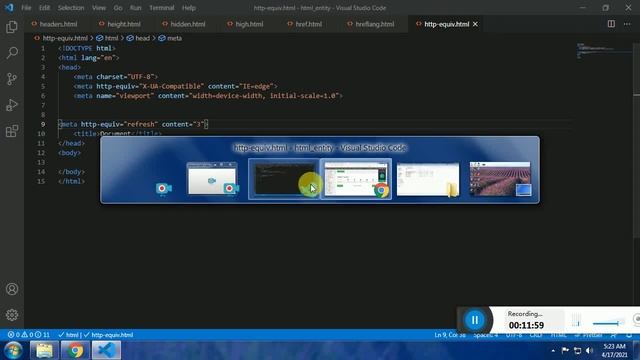Select the VS Code thumbnail in task switcher
The image size is (640, 360).
[x=284, y=179]
